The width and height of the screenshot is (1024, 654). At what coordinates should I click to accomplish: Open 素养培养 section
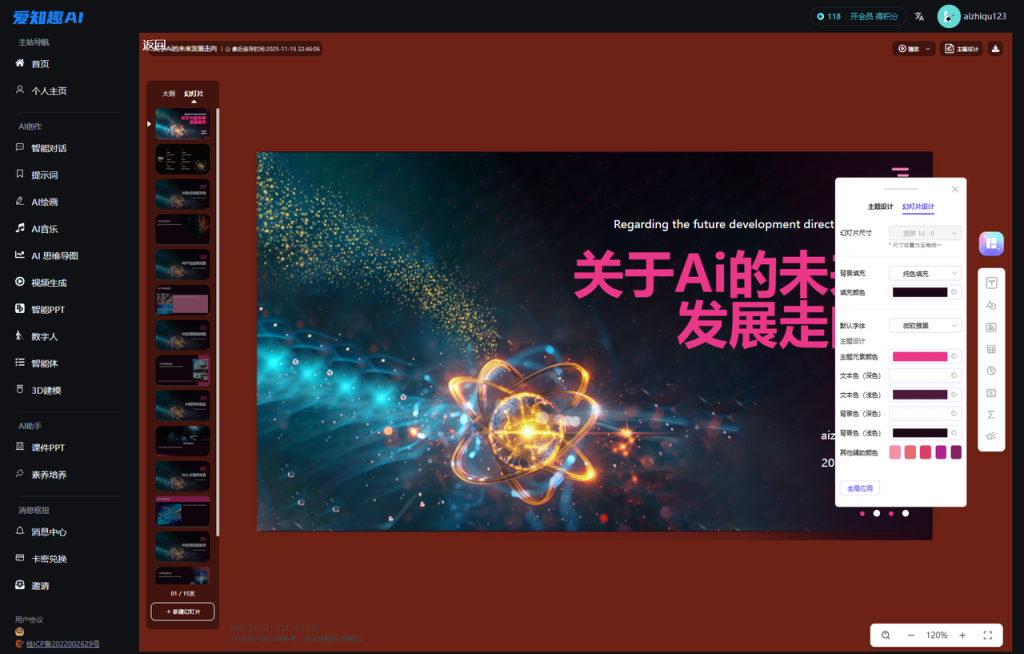49,475
